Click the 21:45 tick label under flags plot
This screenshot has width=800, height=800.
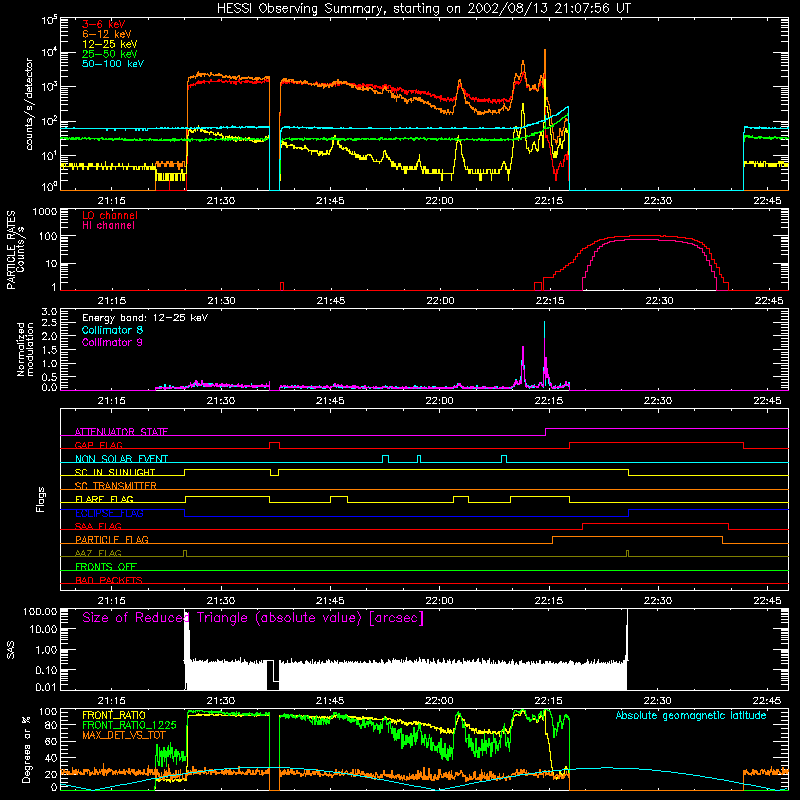coord(330,601)
